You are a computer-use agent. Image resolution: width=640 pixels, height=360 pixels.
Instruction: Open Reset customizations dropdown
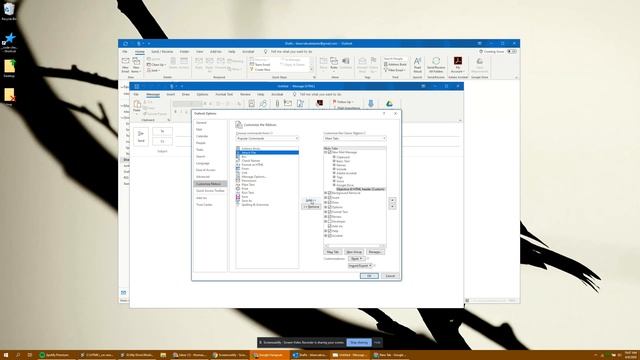click(x=356, y=259)
